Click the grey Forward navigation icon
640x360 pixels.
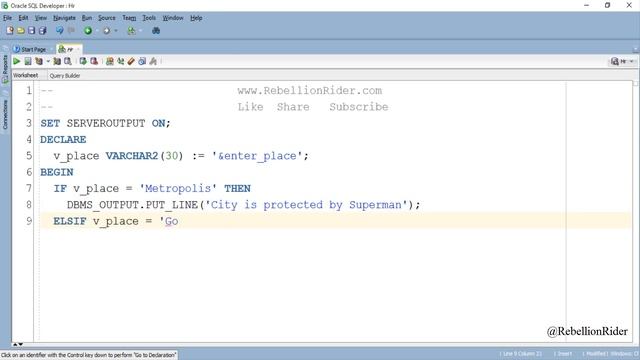click(107, 31)
